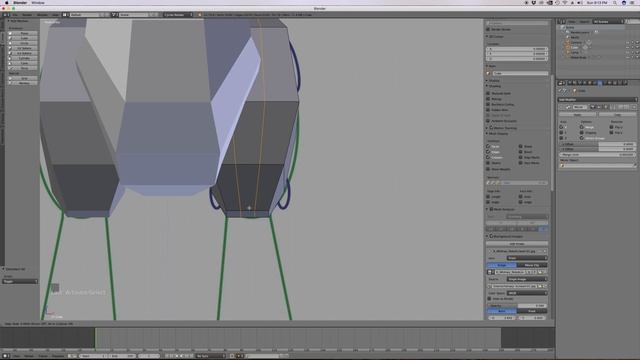
Task: Browse for background image file icon
Action: pyautogui.click(x=540, y=287)
